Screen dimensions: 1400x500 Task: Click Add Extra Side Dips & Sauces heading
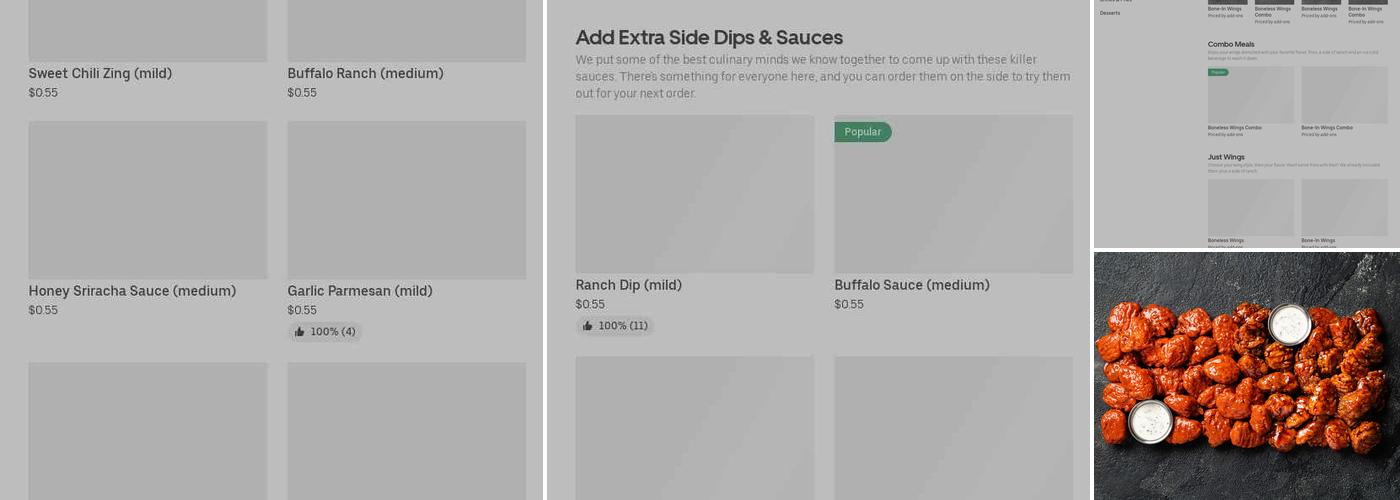(x=709, y=38)
